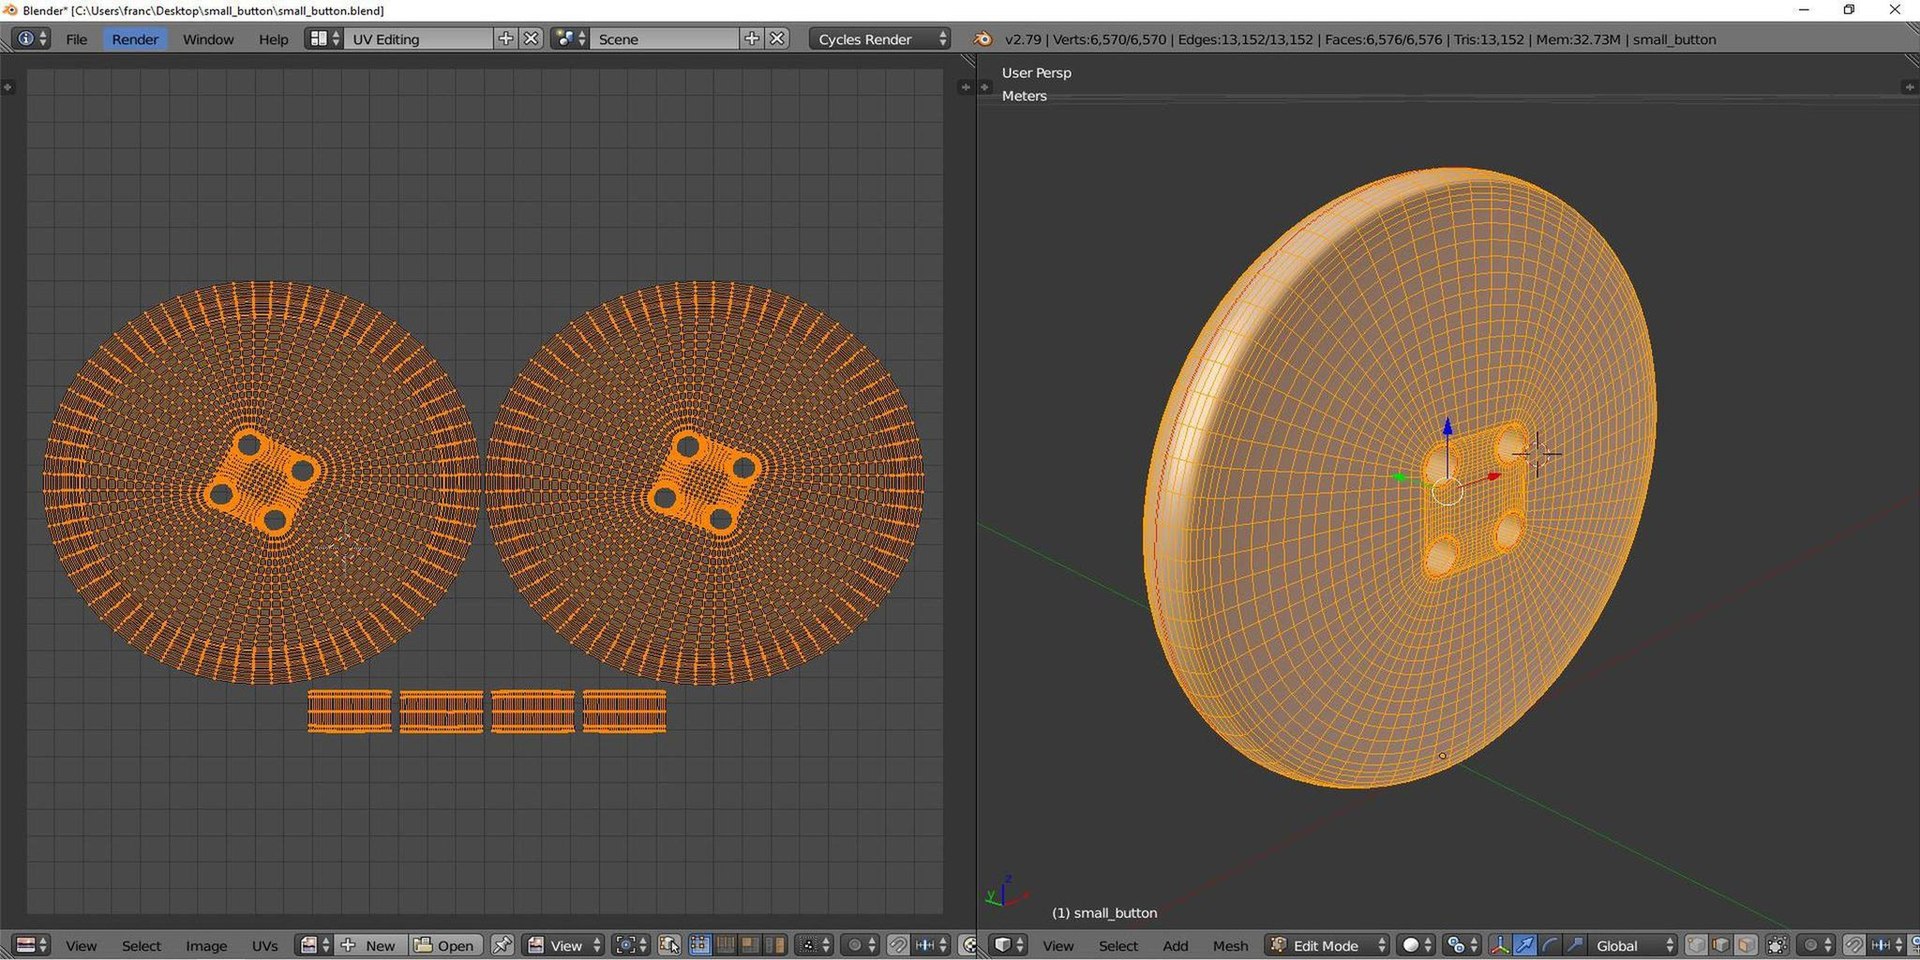Open UV sticky selection mode dropdown

click(x=814, y=945)
